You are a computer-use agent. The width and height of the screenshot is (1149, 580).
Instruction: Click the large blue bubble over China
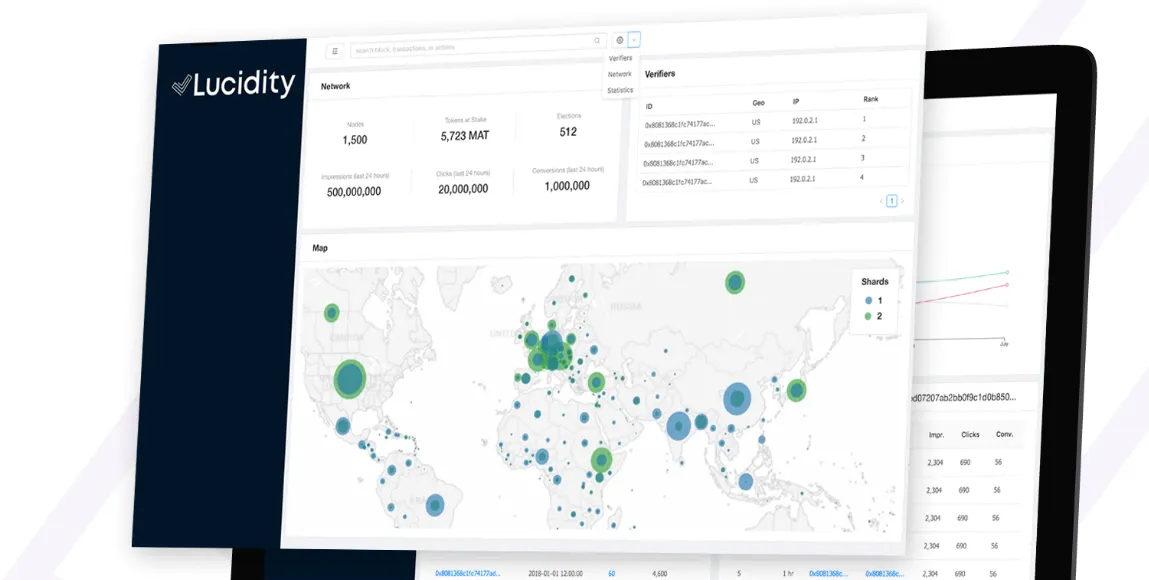pyautogui.click(x=737, y=399)
